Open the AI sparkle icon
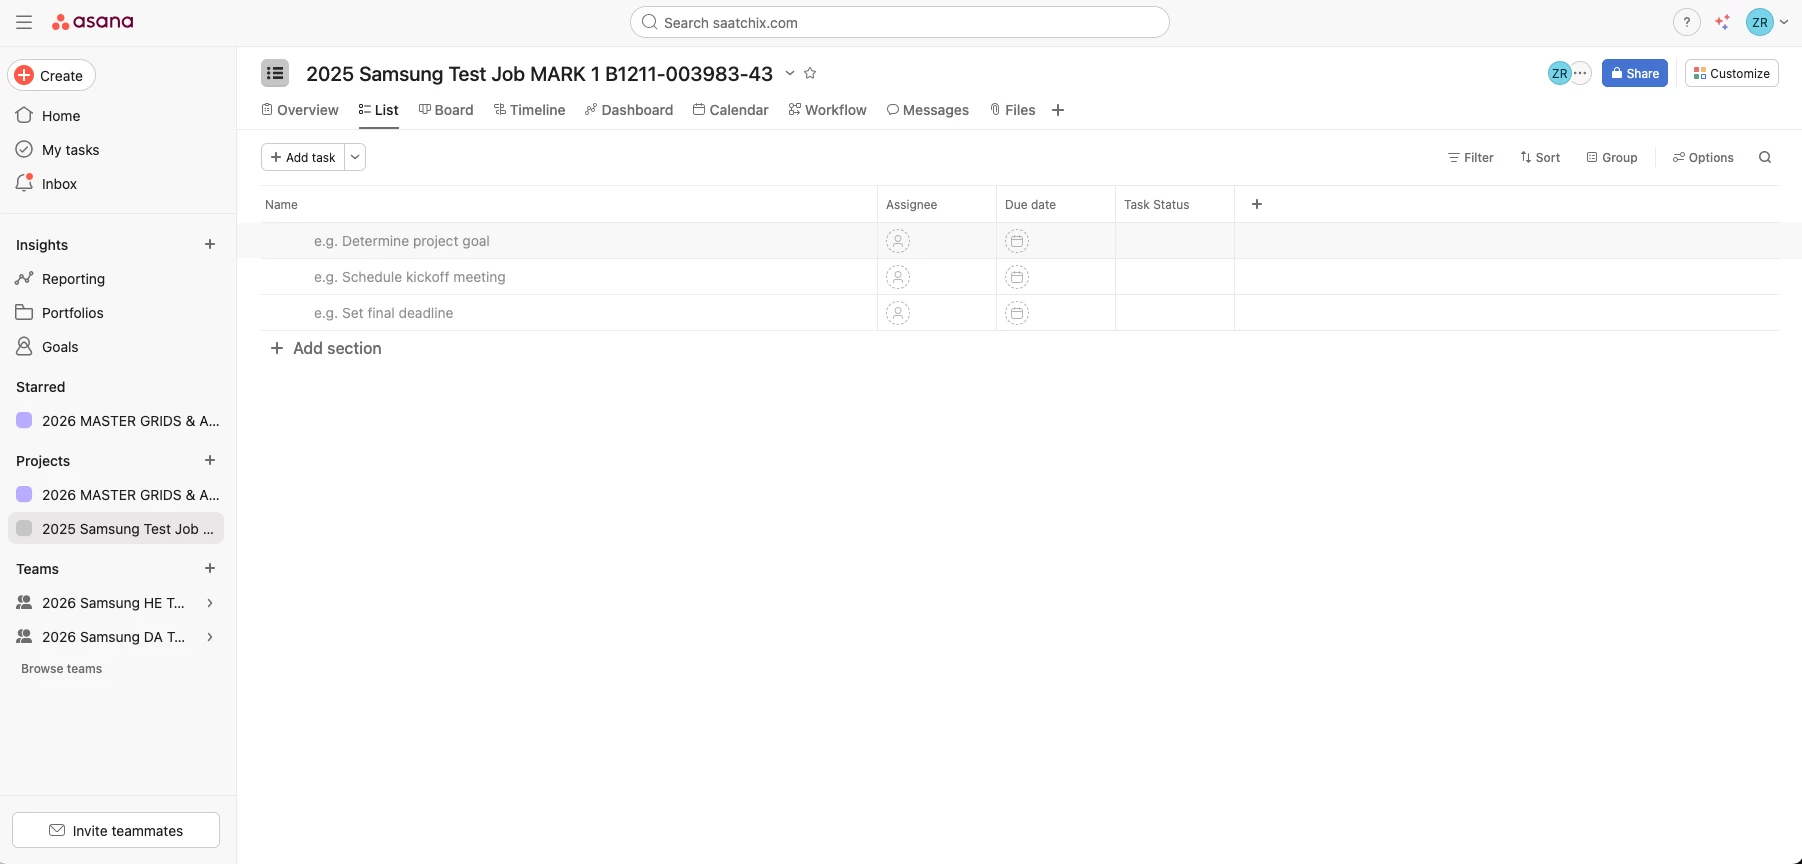 click(1722, 22)
